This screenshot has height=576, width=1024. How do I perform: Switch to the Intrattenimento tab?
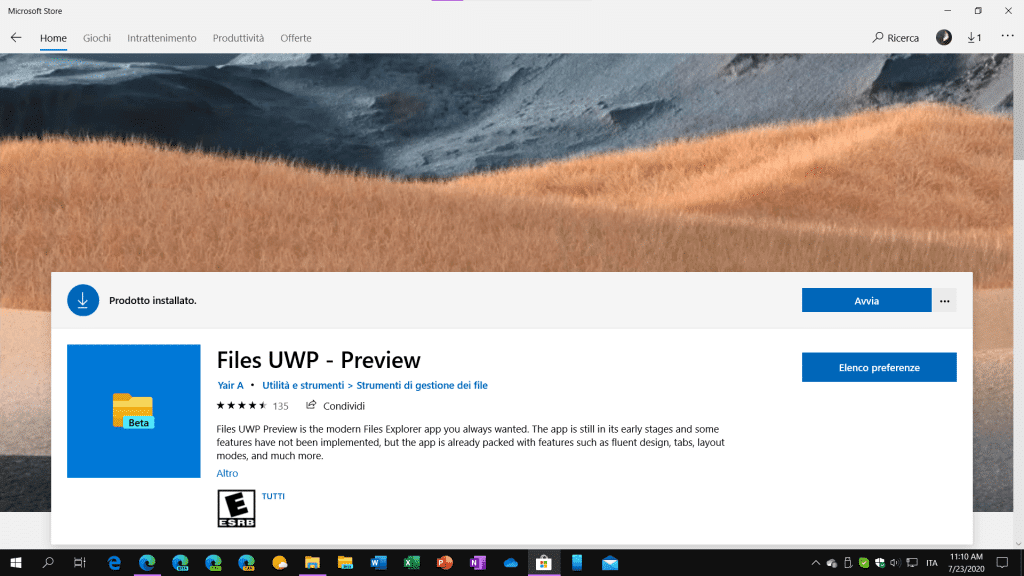click(162, 38)
